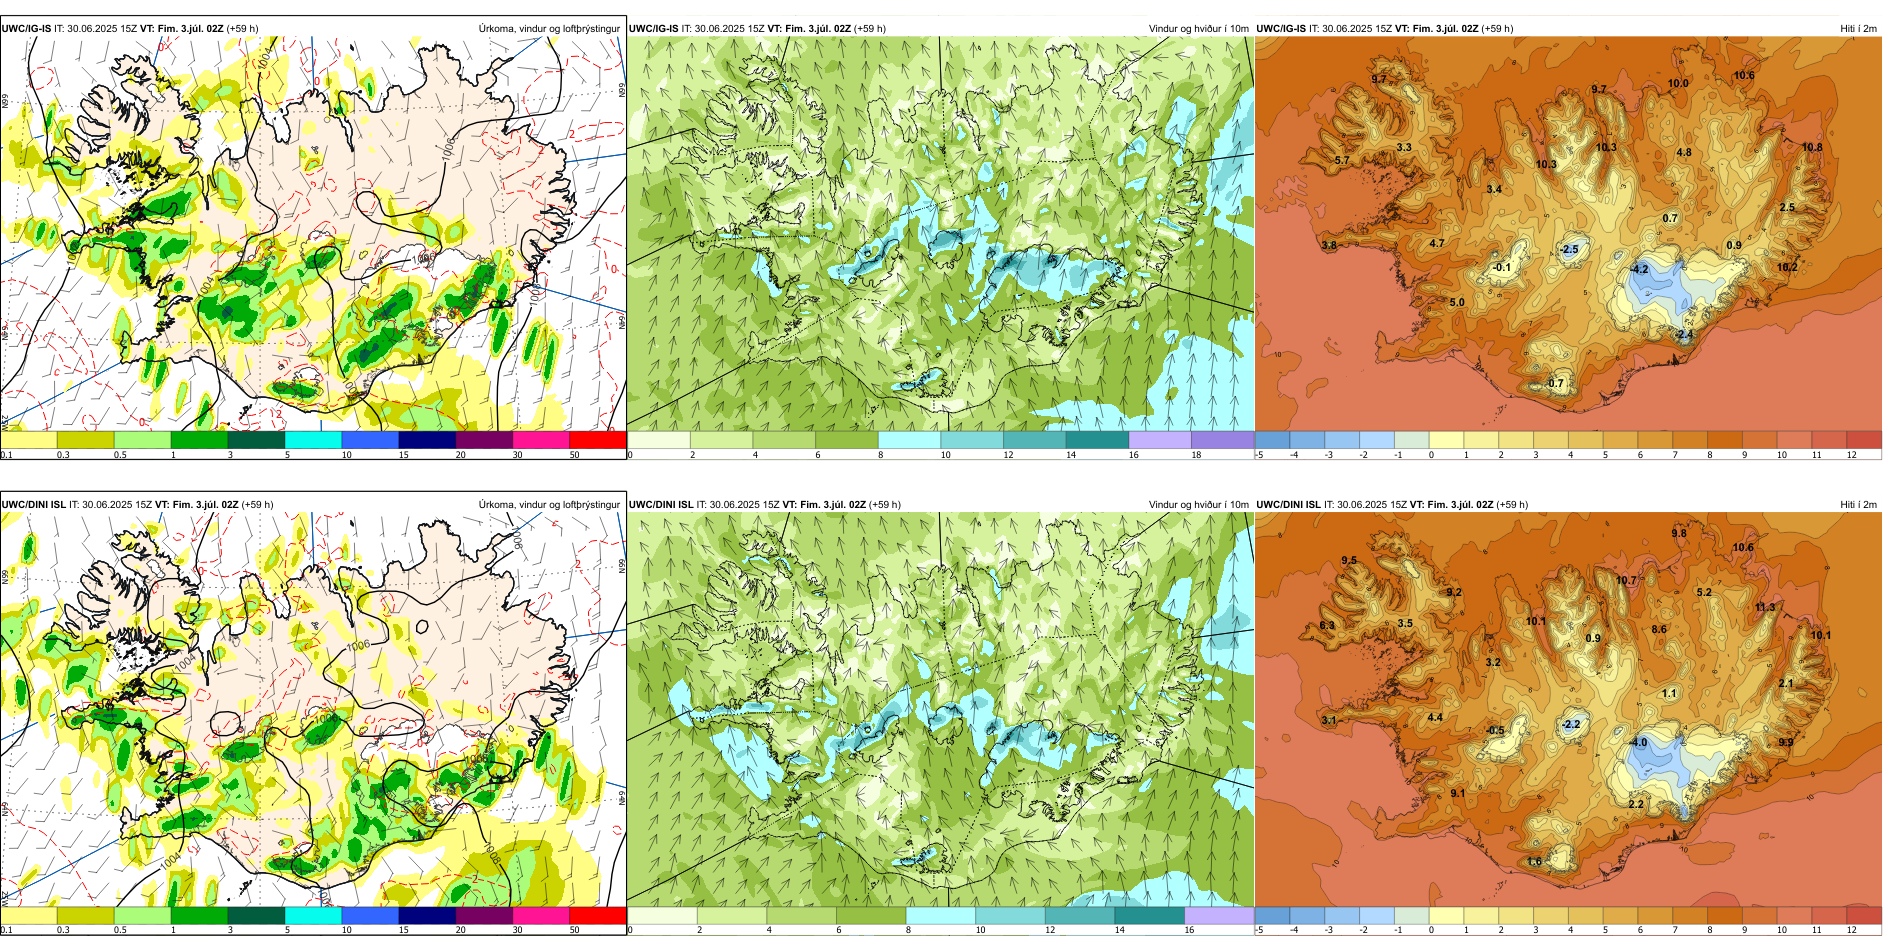The height and width of the screenshot is (950, 1900).
Task: Click the "Vindur og hviður í 10m" title in the IG-IS panel
Action: [x=1199, y=29]
